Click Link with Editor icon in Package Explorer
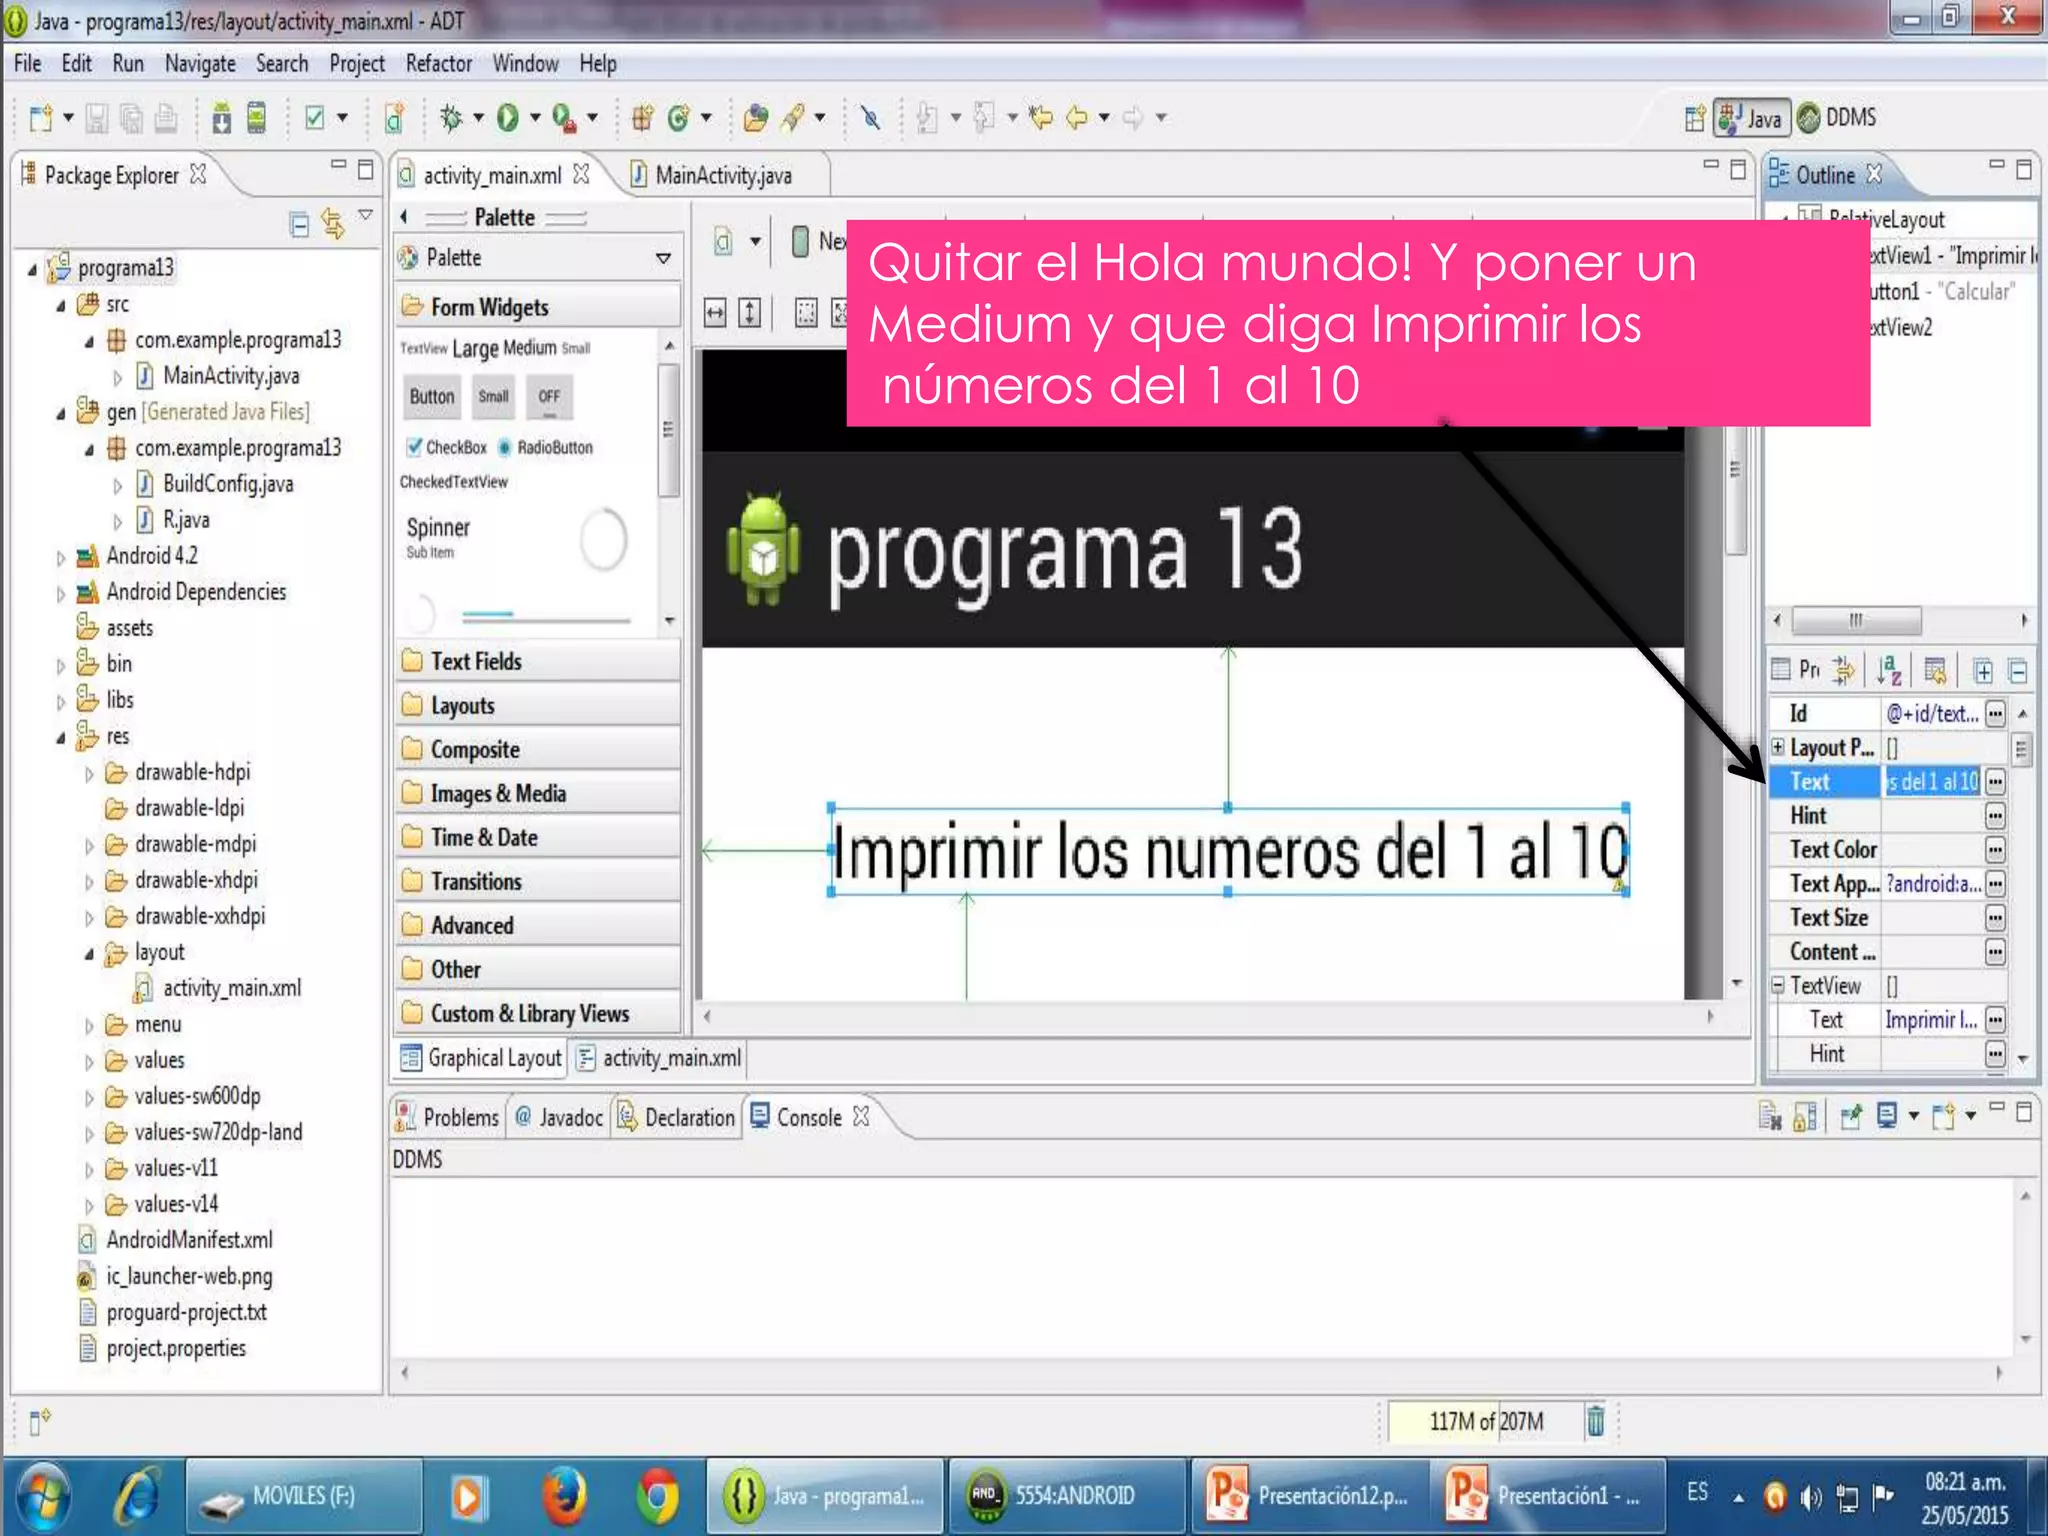The height and width of the screenshot is (1536, 2048). (x=332, y=224)
